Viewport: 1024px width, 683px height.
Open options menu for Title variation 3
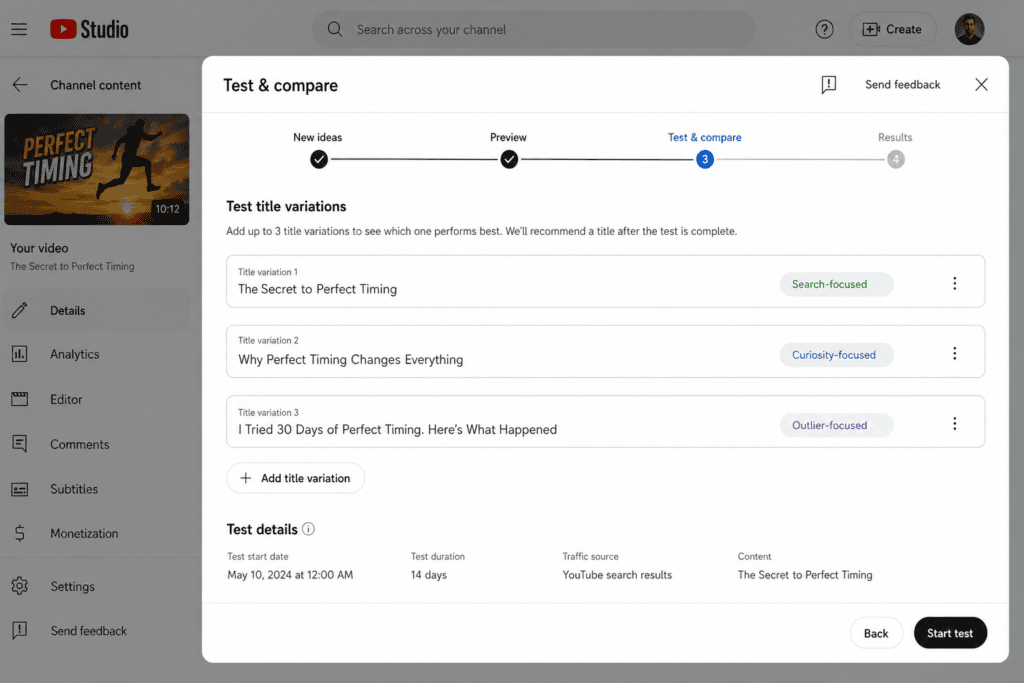[x=955, y=424]
